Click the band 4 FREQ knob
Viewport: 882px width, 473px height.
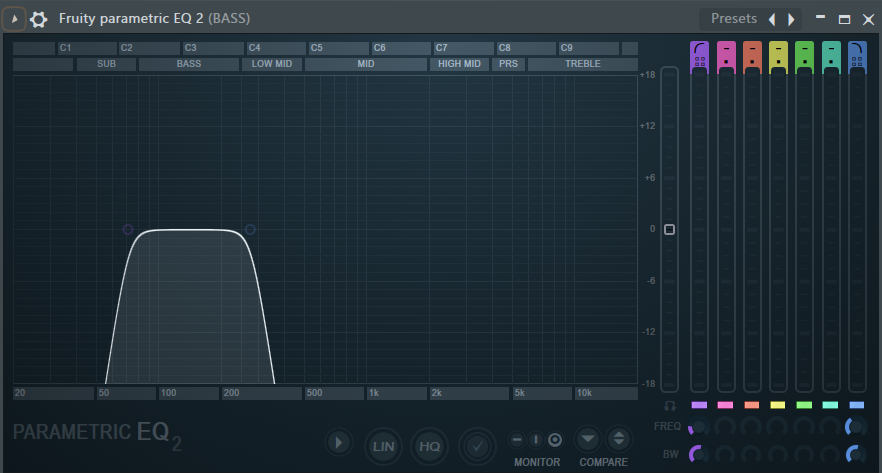(x=777, y=427)
